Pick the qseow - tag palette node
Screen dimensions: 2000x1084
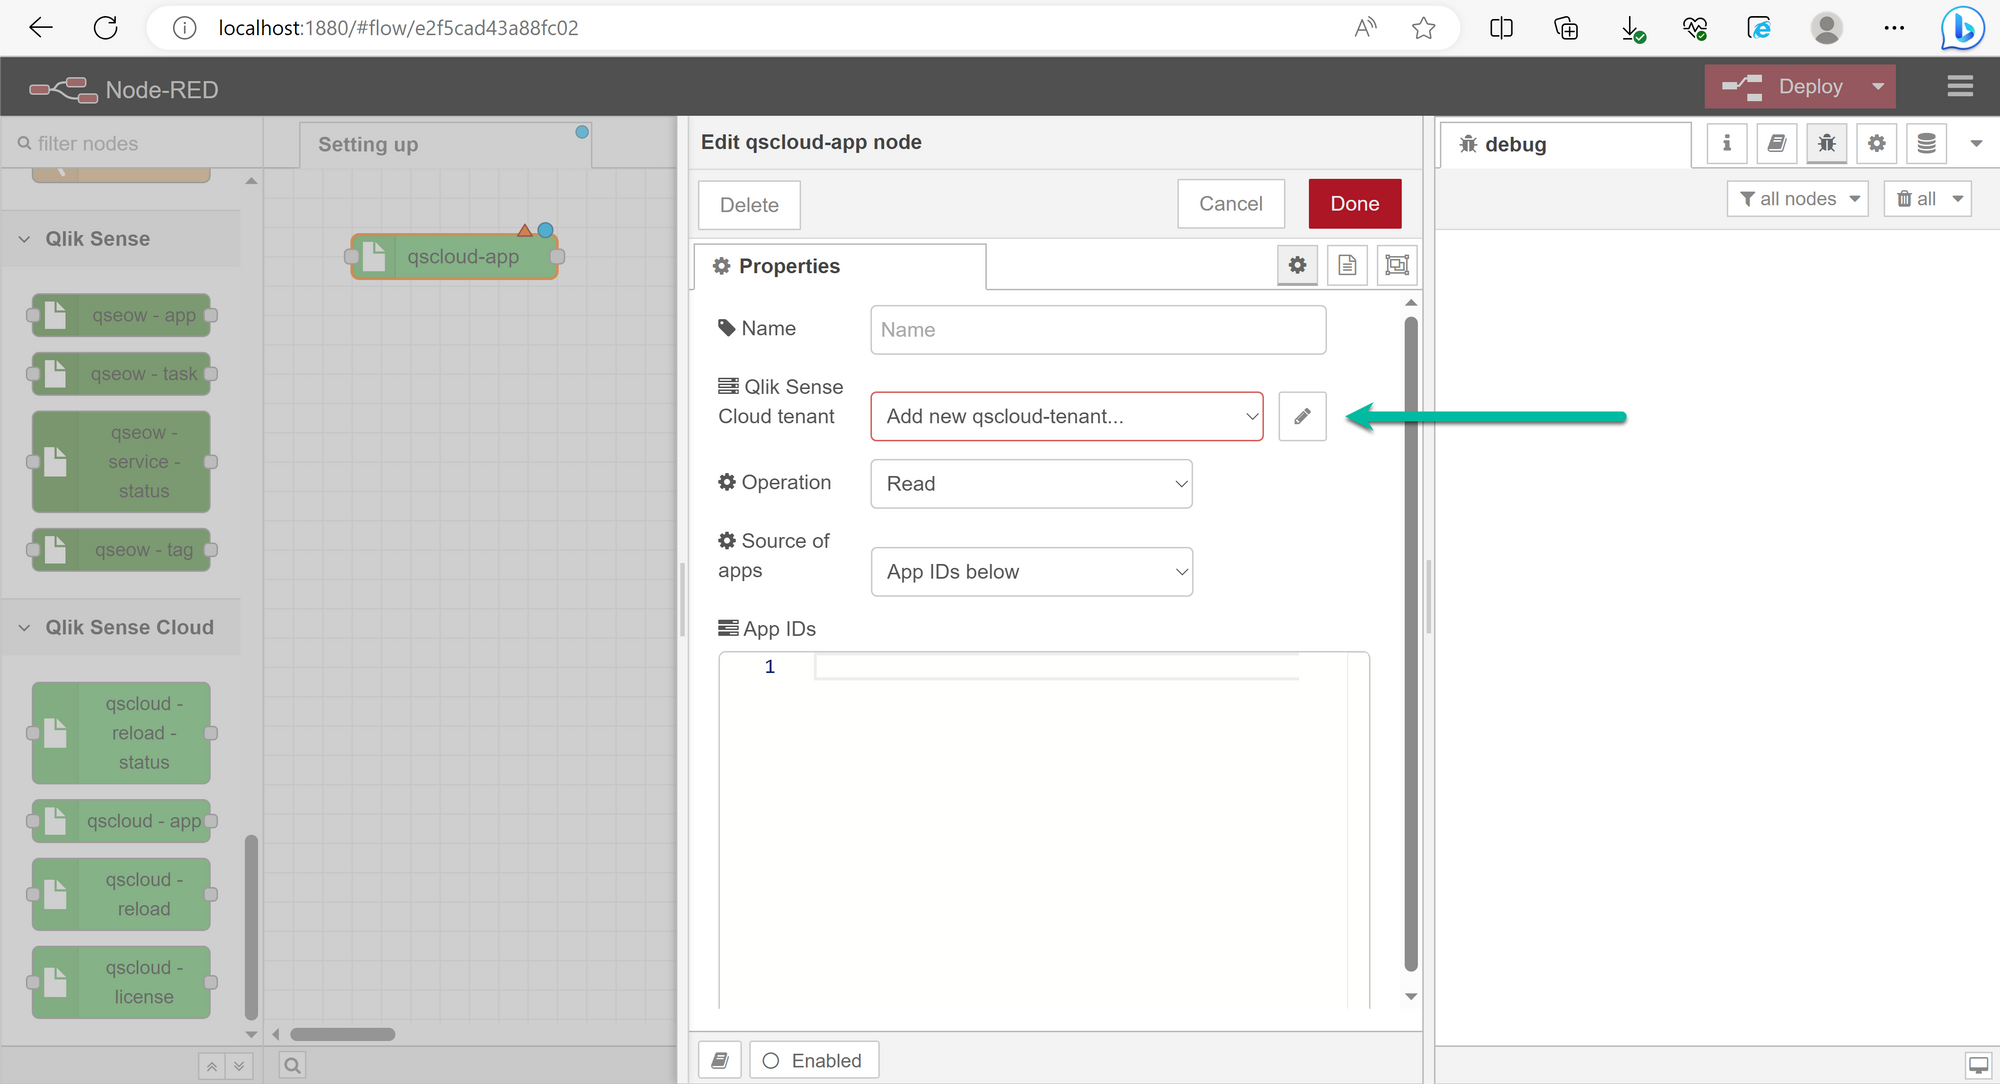[122, 550]
